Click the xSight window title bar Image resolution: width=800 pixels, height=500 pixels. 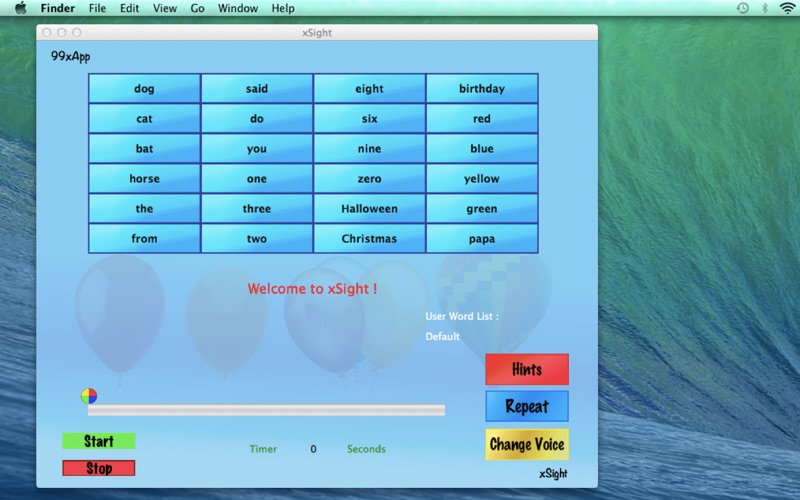pos(317,33)
